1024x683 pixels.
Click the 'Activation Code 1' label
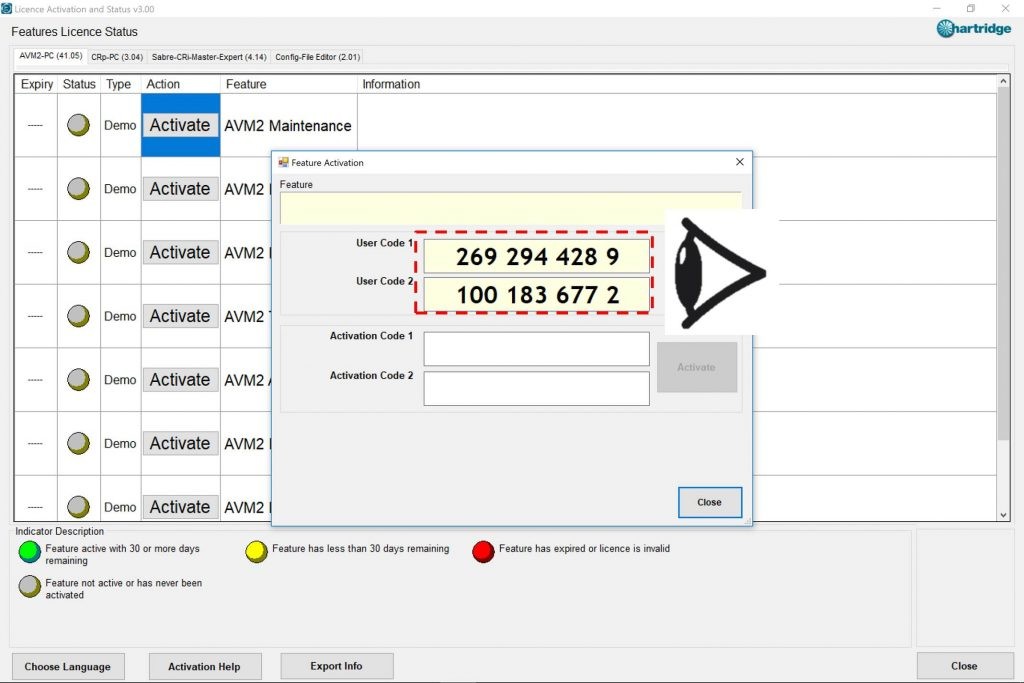(372, 336)
